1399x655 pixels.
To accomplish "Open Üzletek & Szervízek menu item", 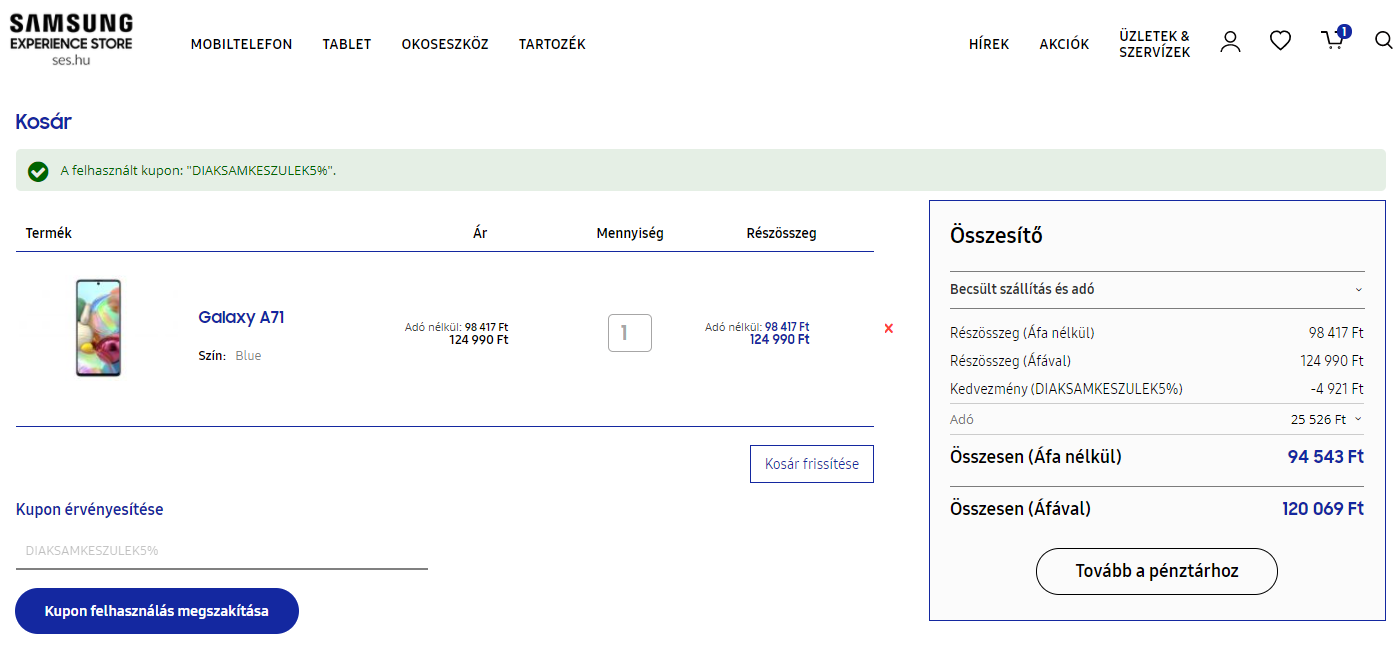I will (1154, 44).
